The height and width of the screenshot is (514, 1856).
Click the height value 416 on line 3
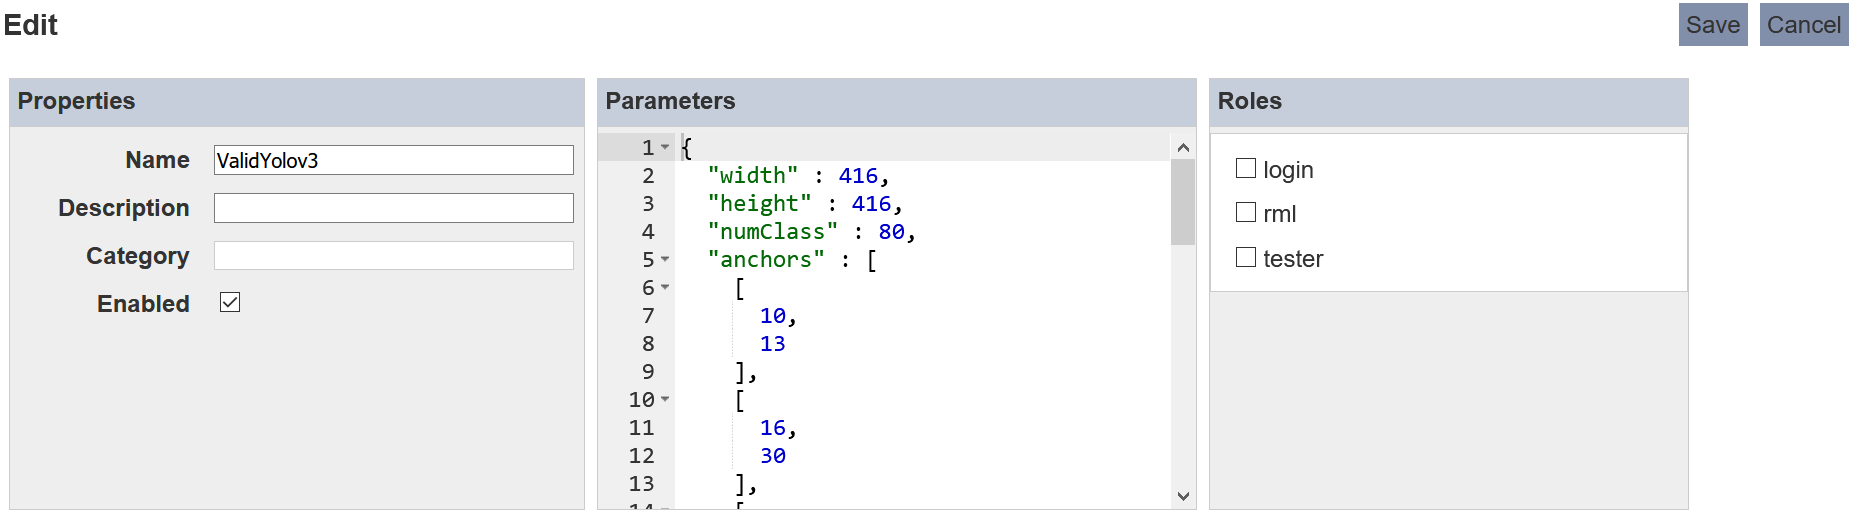[871, 203]
